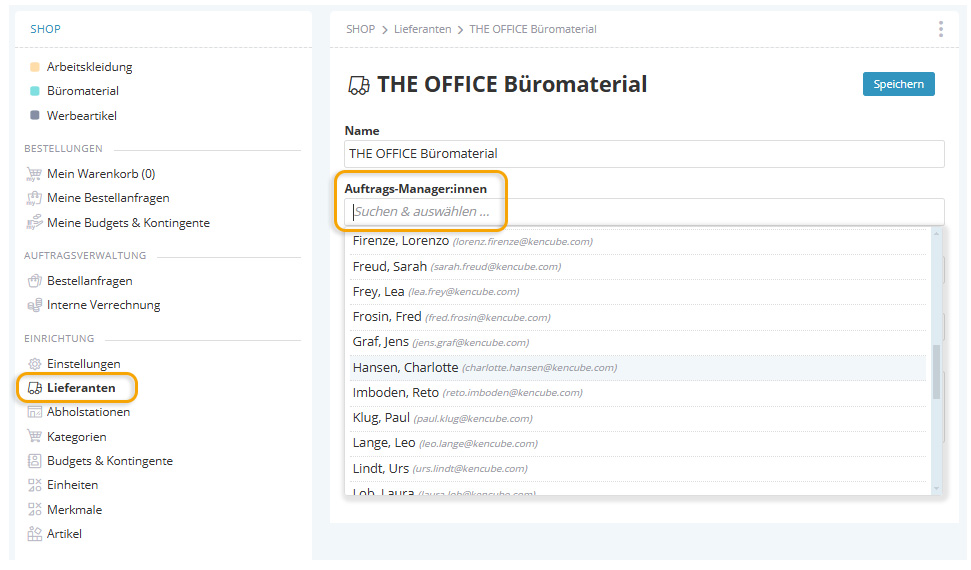Select Freud, Sarah from the list
Image resolution: width=971 pixels, height=570 pixels.
click(638, 266)
